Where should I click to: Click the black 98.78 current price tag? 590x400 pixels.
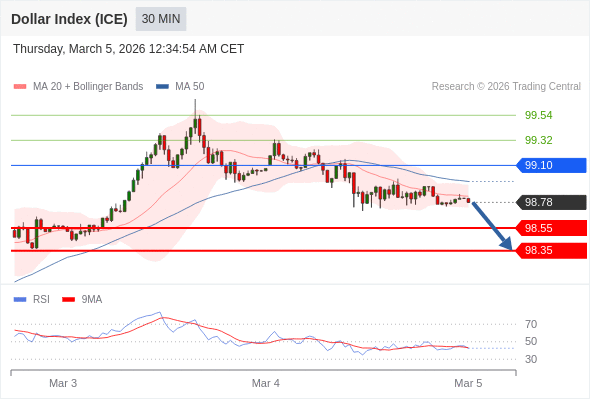(x=551, y=202)
